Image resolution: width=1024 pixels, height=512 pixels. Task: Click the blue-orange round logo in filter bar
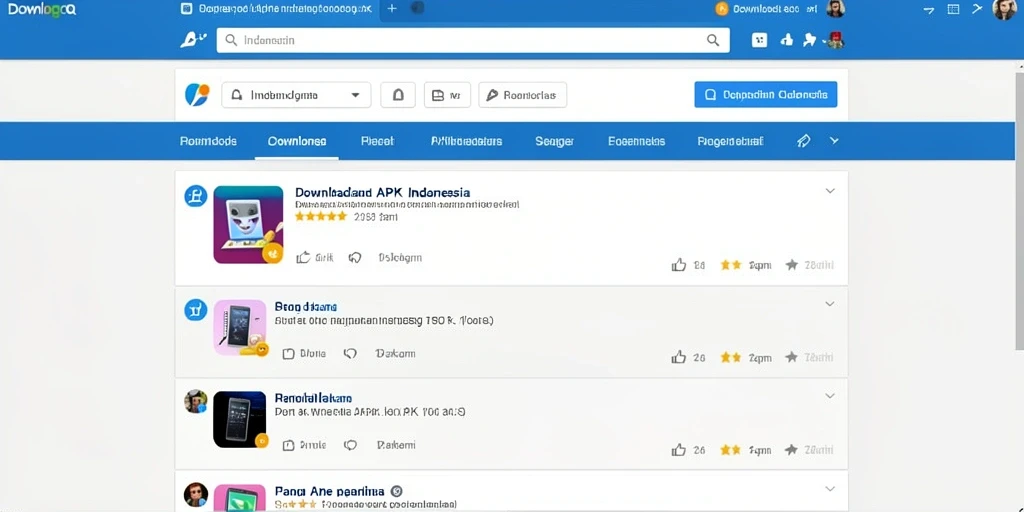[197, 95]
